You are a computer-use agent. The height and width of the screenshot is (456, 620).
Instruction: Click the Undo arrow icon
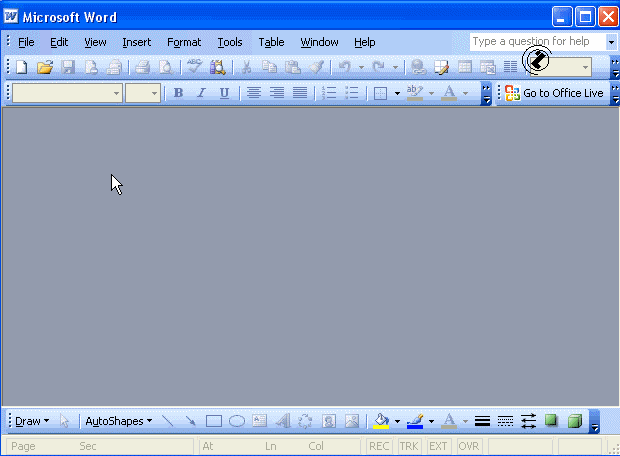pos(345,67)
